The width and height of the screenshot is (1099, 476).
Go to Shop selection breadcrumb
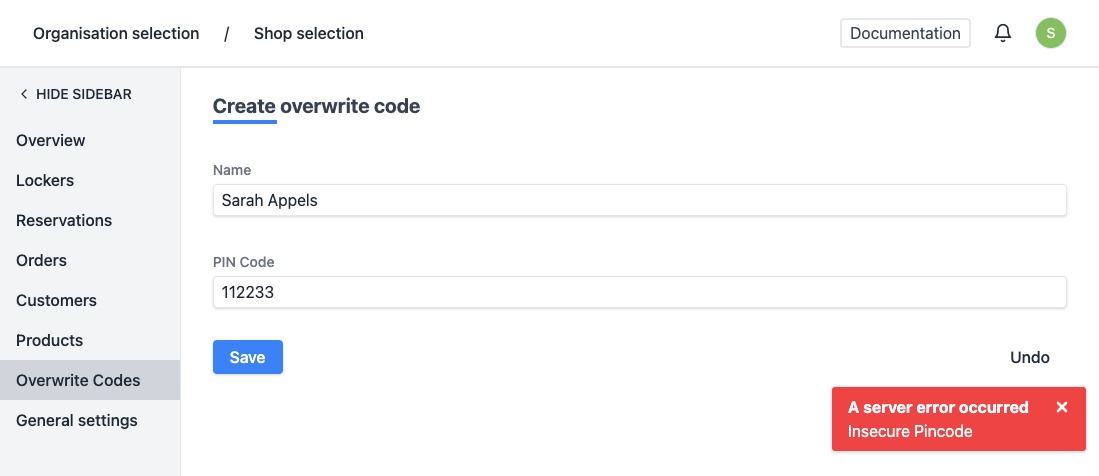click(x=308, y=33)
